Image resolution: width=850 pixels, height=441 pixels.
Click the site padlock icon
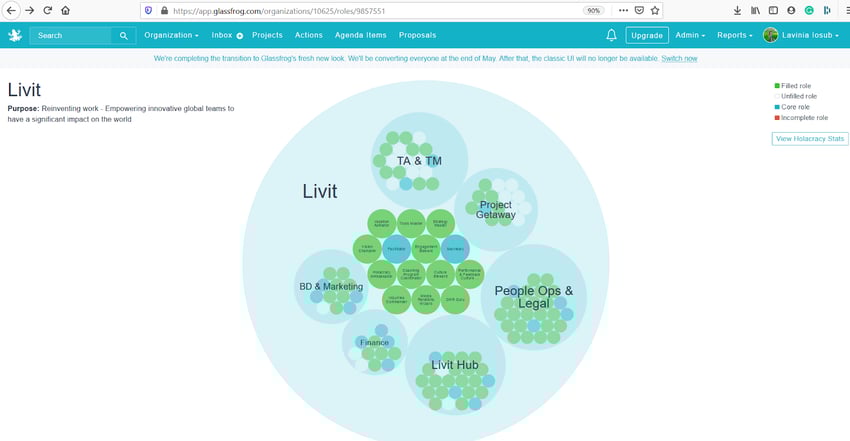click(164, 10)
